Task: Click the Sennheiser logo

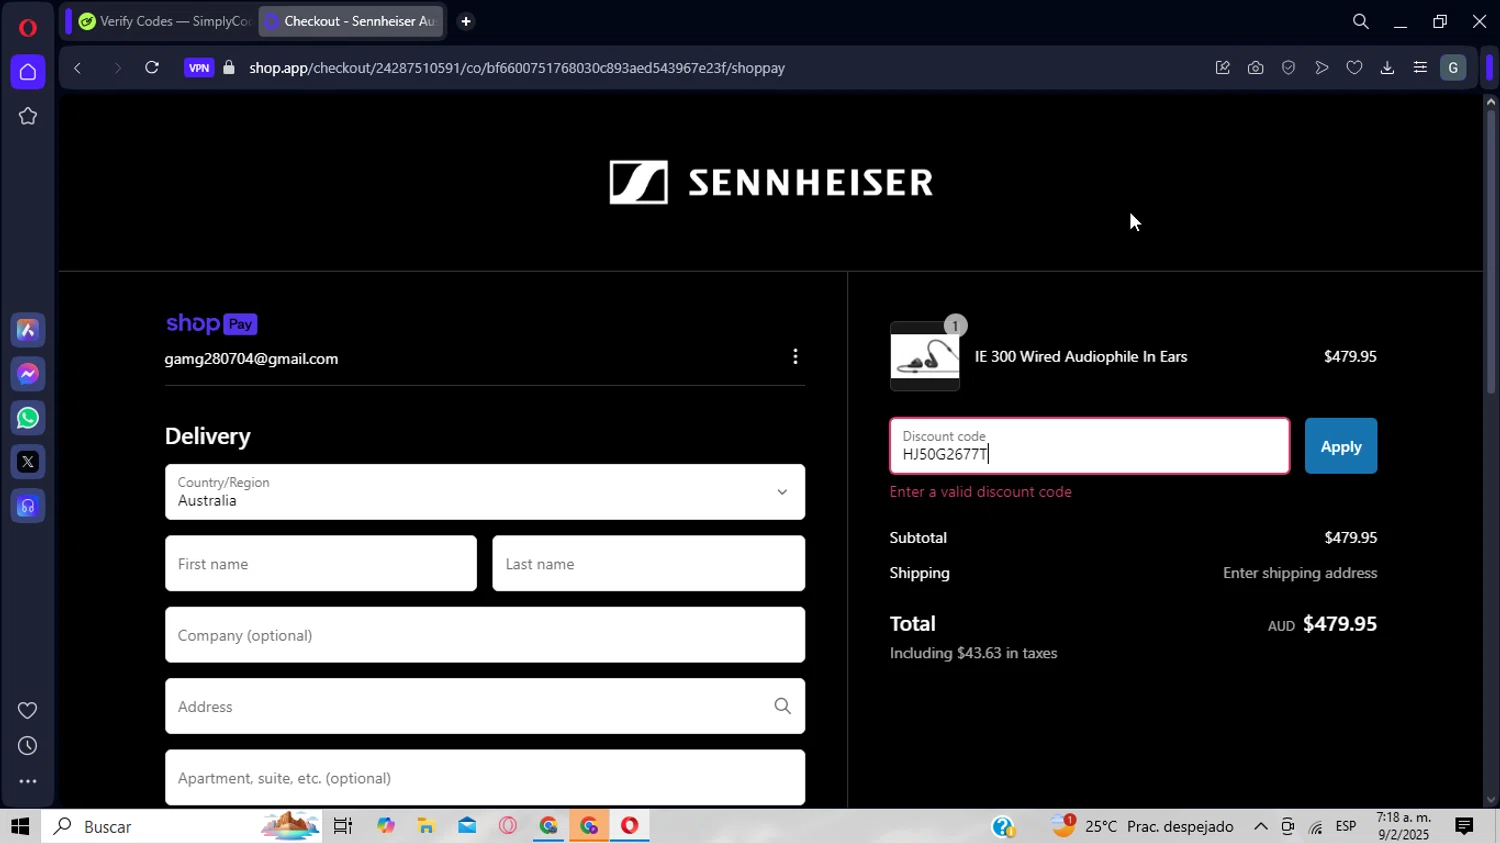Action: [771, 182]
